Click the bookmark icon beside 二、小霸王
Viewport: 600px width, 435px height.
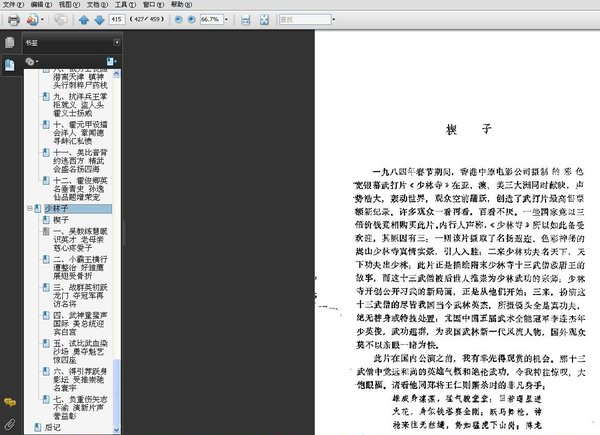pos(46,259)
